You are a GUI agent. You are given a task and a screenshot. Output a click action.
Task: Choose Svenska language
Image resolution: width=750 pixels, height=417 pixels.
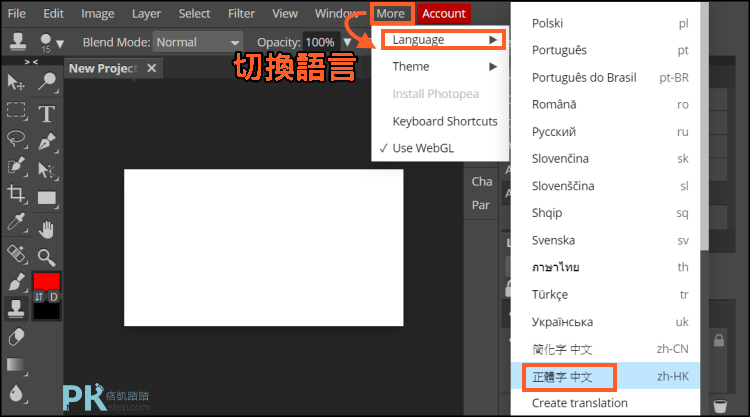(x=606, y=241)
